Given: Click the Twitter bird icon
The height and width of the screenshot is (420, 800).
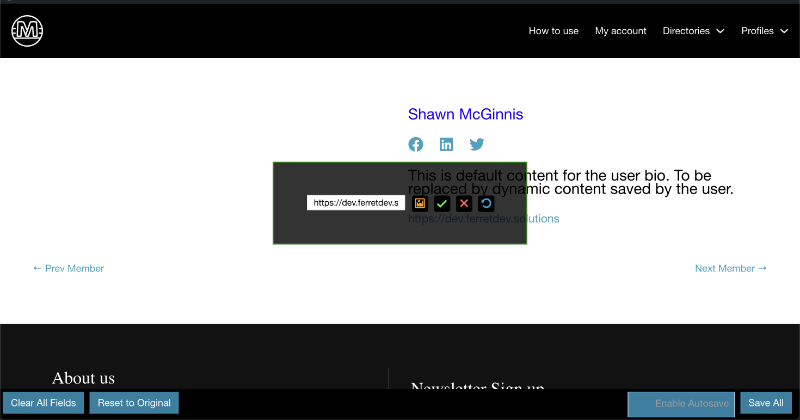Looking at the screenshot, I should [x=477, y=145].
